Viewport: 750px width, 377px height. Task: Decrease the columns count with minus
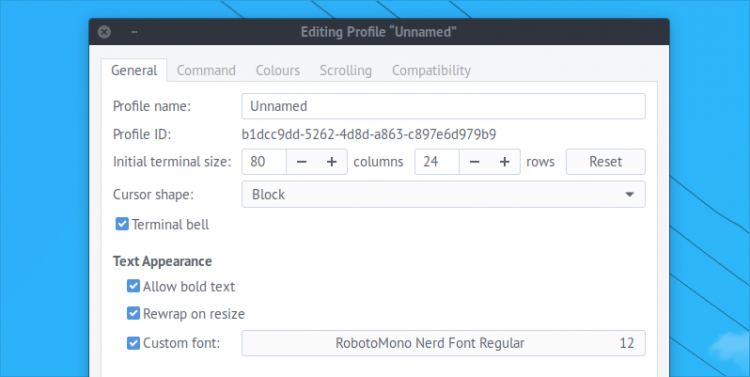301,162
